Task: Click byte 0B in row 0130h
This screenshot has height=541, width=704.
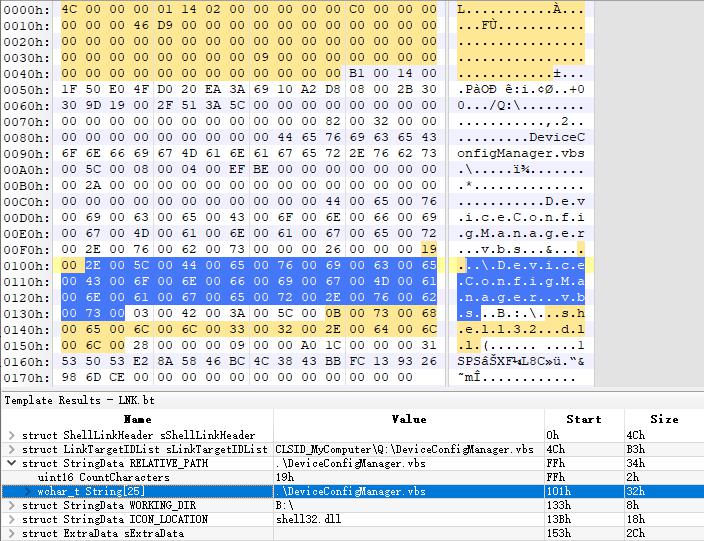Action: click(x=333, y=313)
